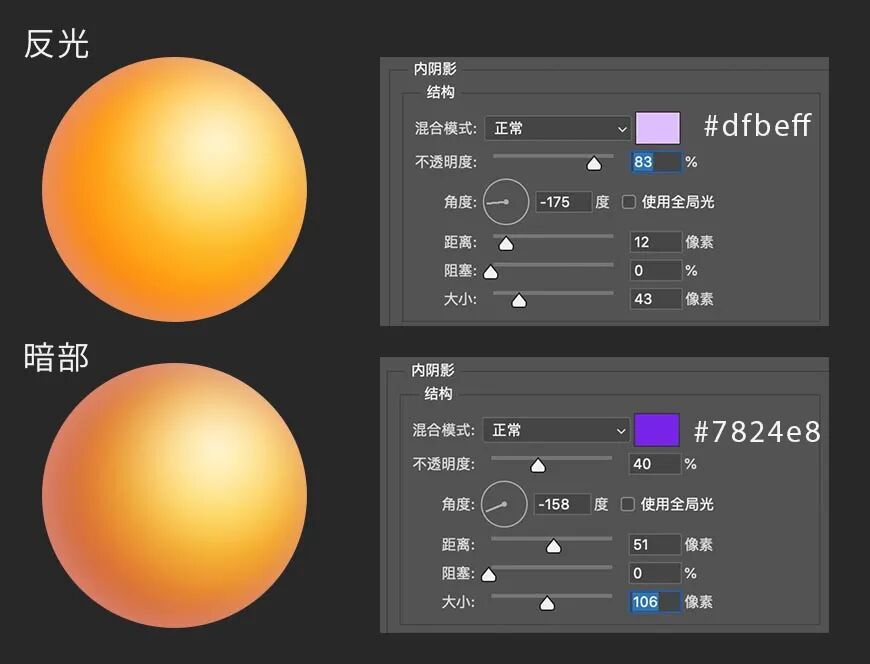Click 内阴影 title of upper panel
Image resolution: width=870 pixels, height=664 pixels.
(435, 69)
